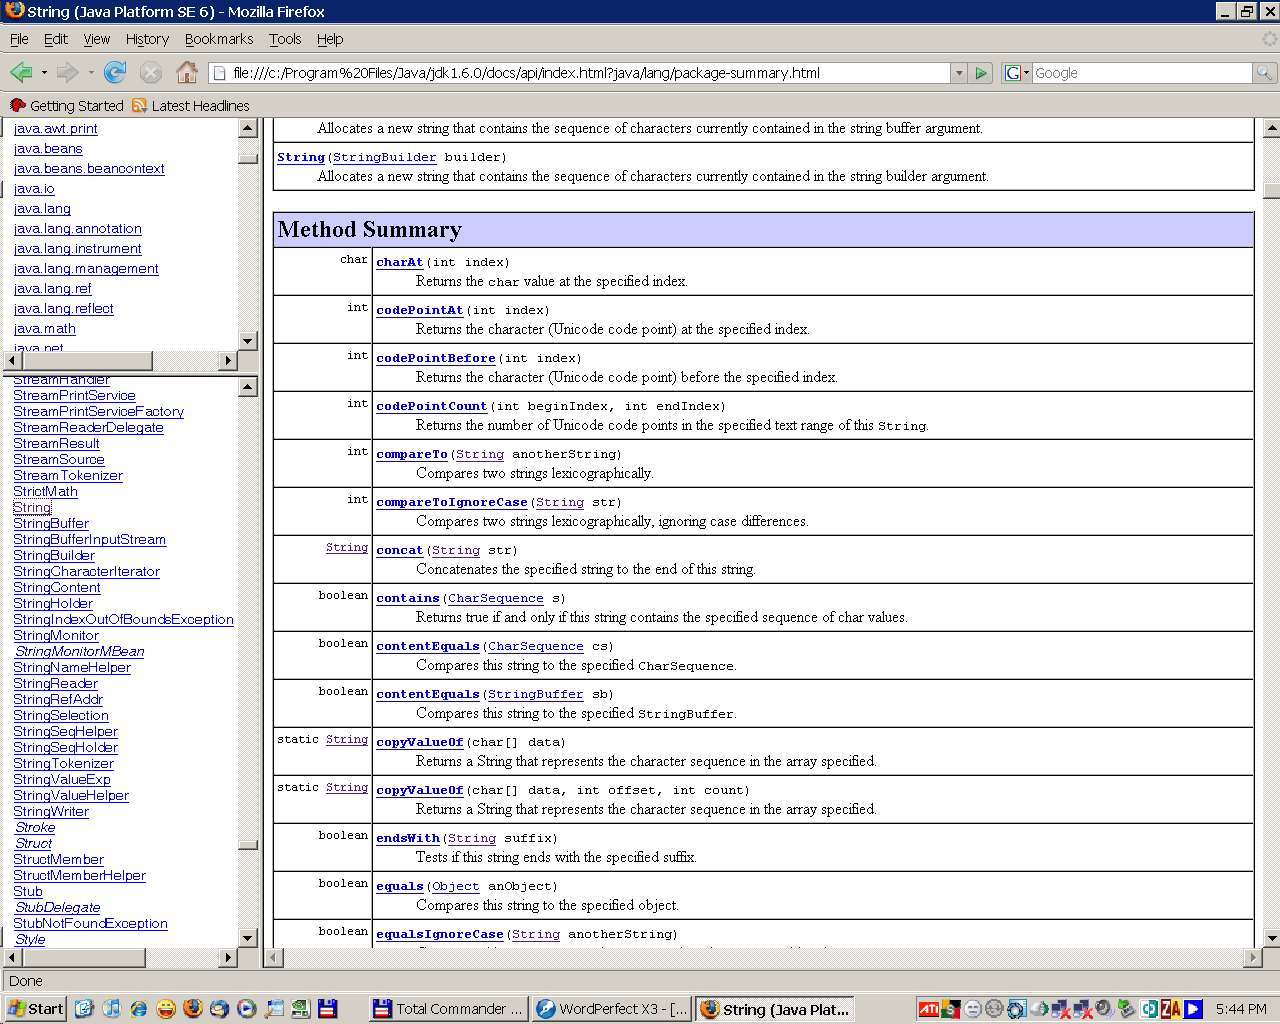Viewport: 1280px width, 1024px height.
Task: Click the ZoneAlarm ZA tray icon
Action: [x=1169, y=1009]
